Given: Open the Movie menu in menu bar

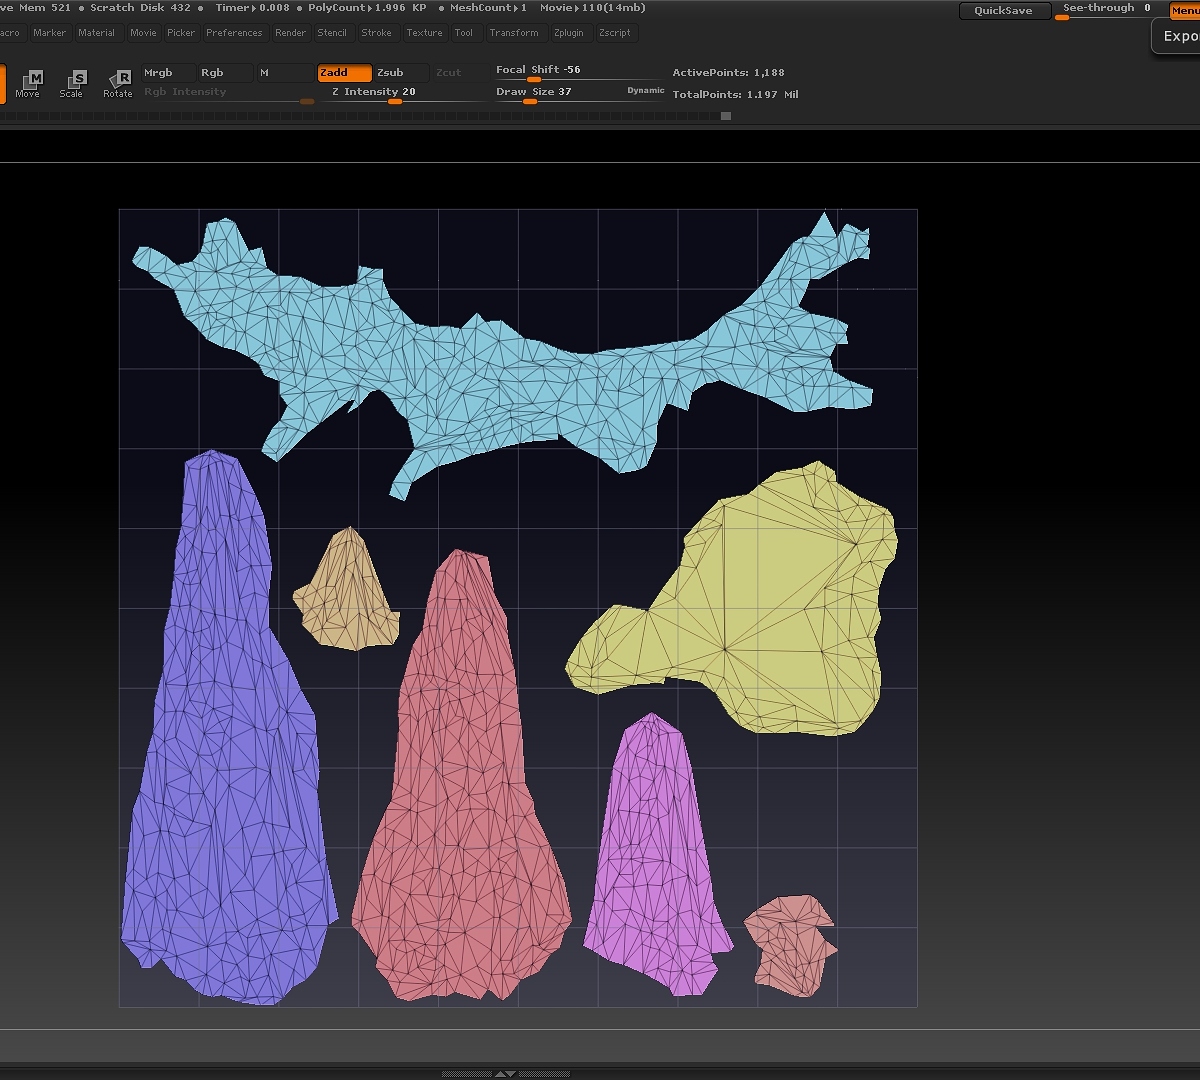Looking at the screenshot, I should click(143, 33).
